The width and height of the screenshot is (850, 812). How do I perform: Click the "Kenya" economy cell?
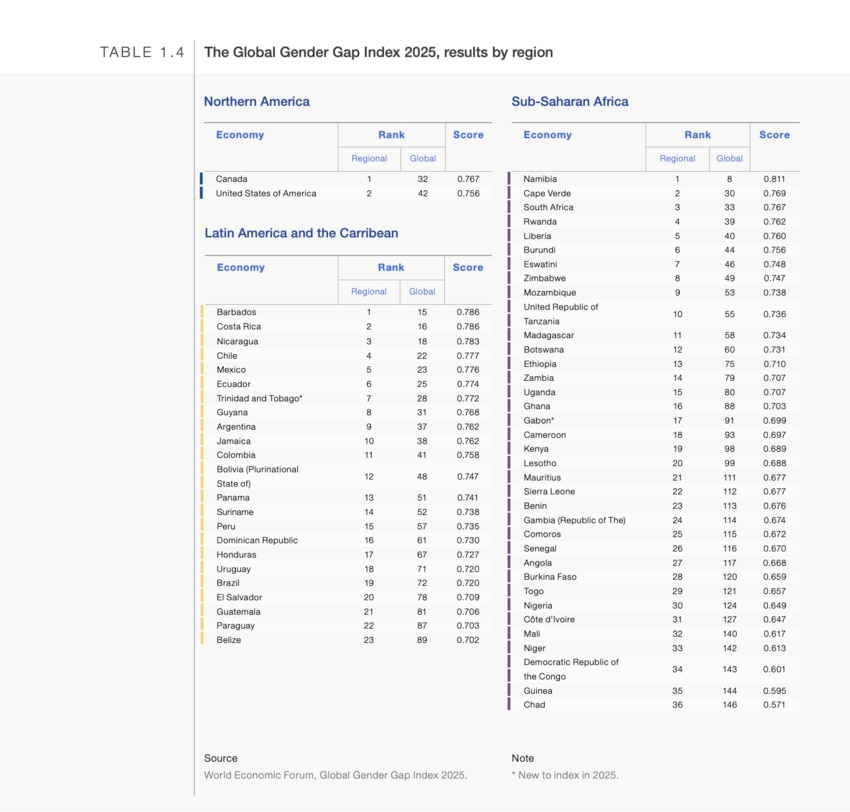pyautogui.click(x=536, y=449)
